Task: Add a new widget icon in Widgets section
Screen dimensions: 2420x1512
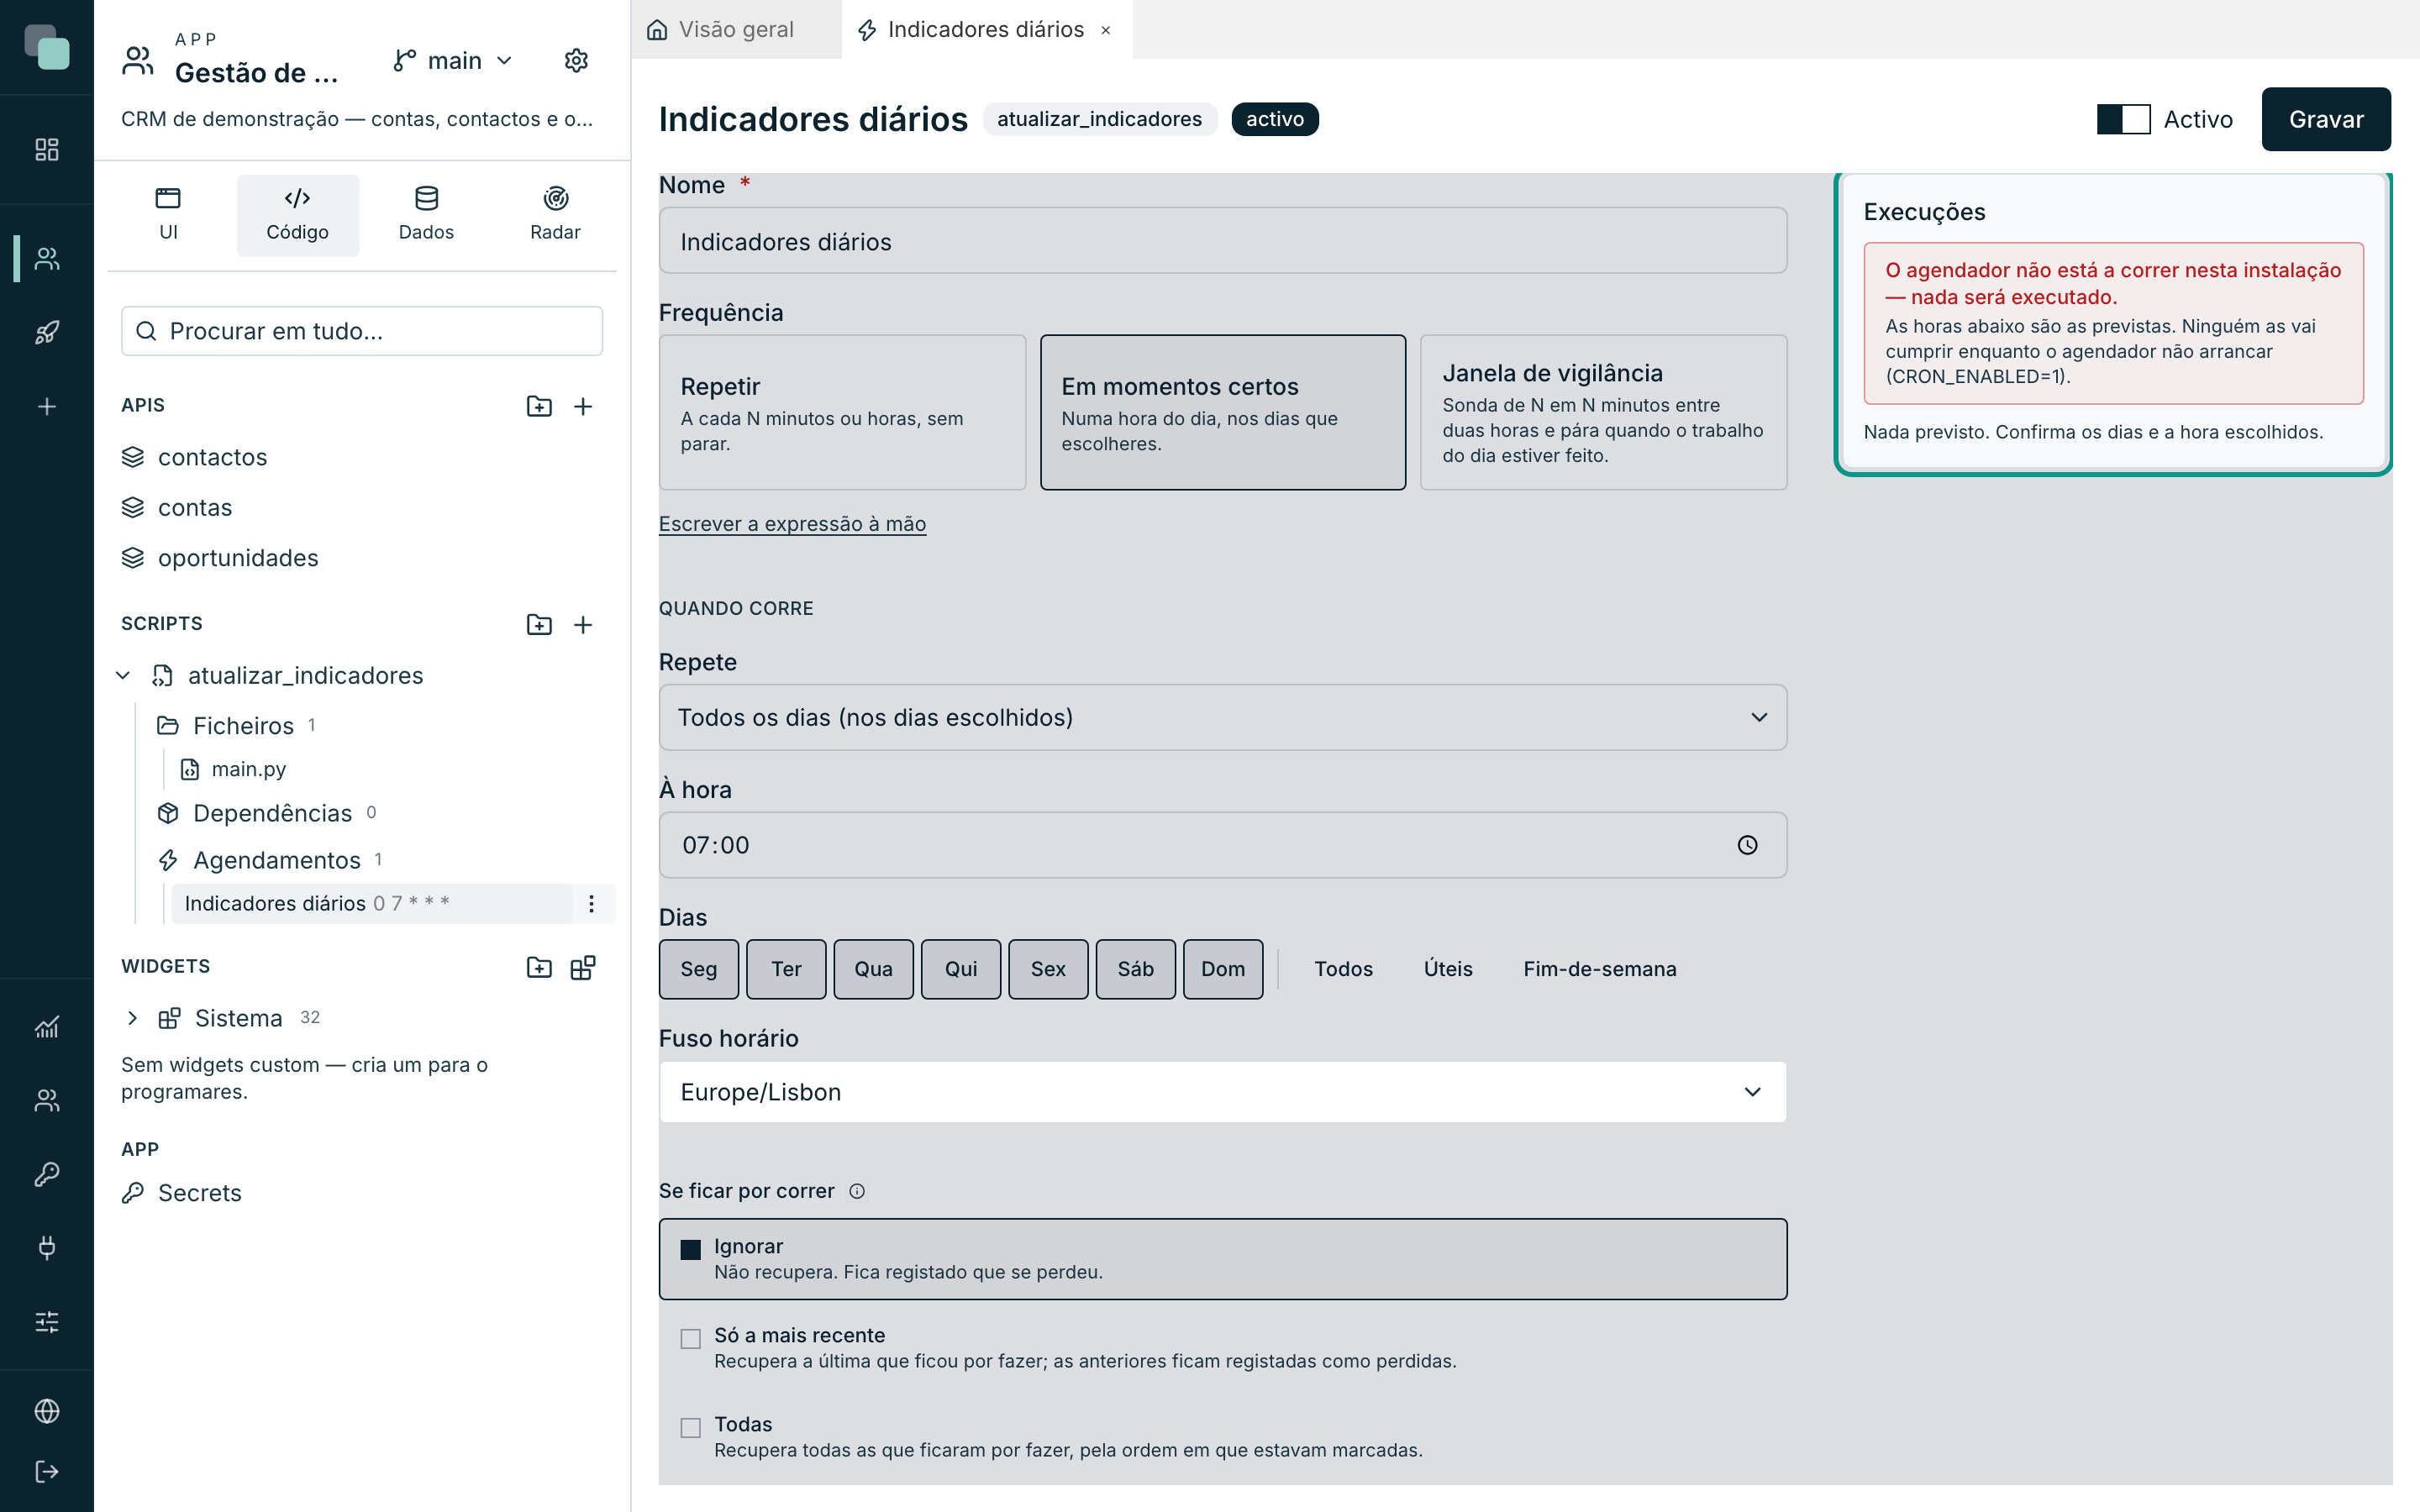Action: (583, 967)
